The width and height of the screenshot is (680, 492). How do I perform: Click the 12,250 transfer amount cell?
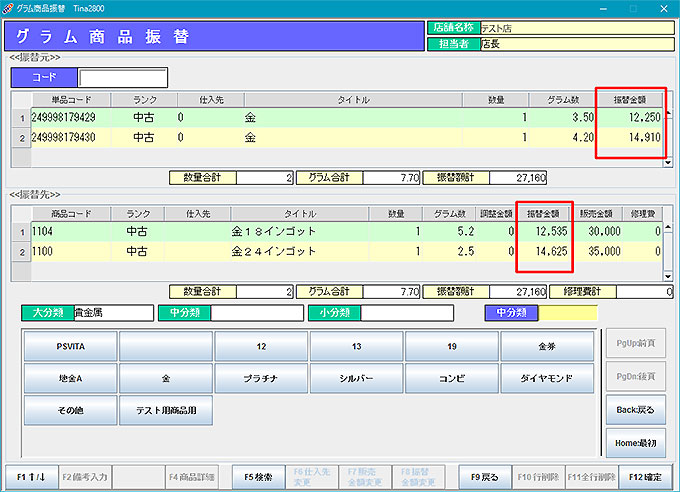coord(631,117)
